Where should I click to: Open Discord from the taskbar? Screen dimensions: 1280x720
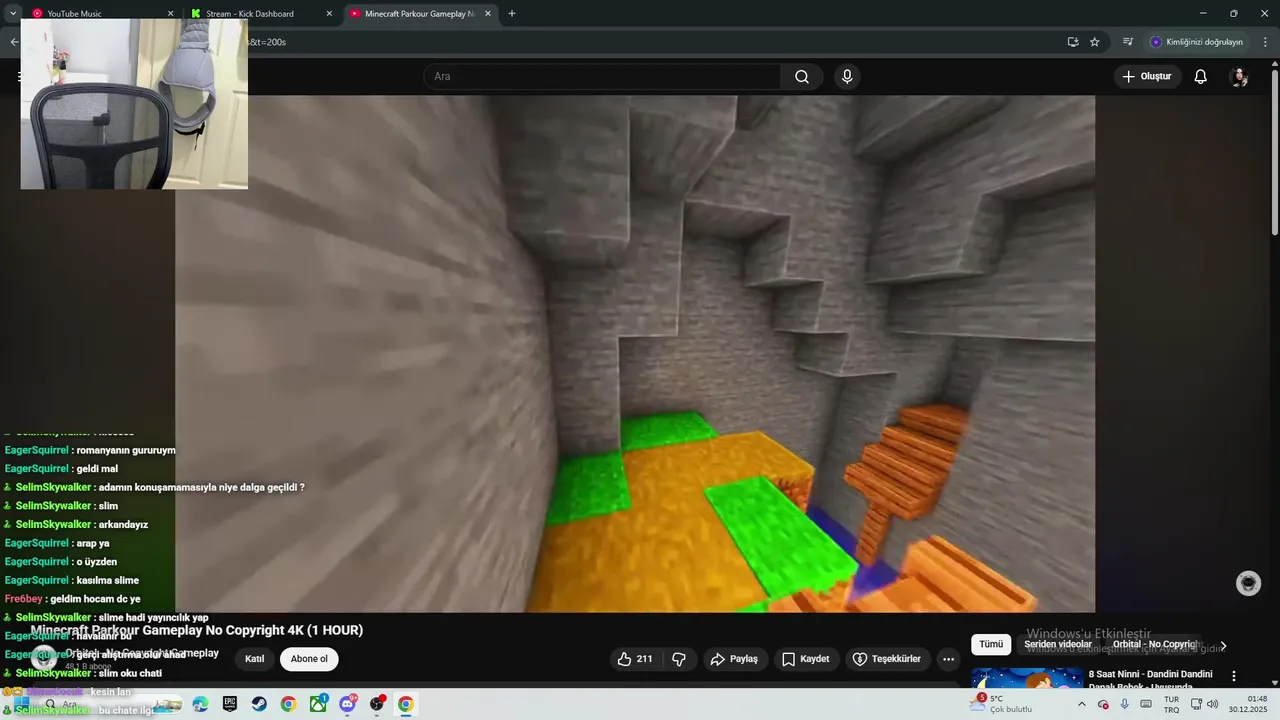coord(347,704)
